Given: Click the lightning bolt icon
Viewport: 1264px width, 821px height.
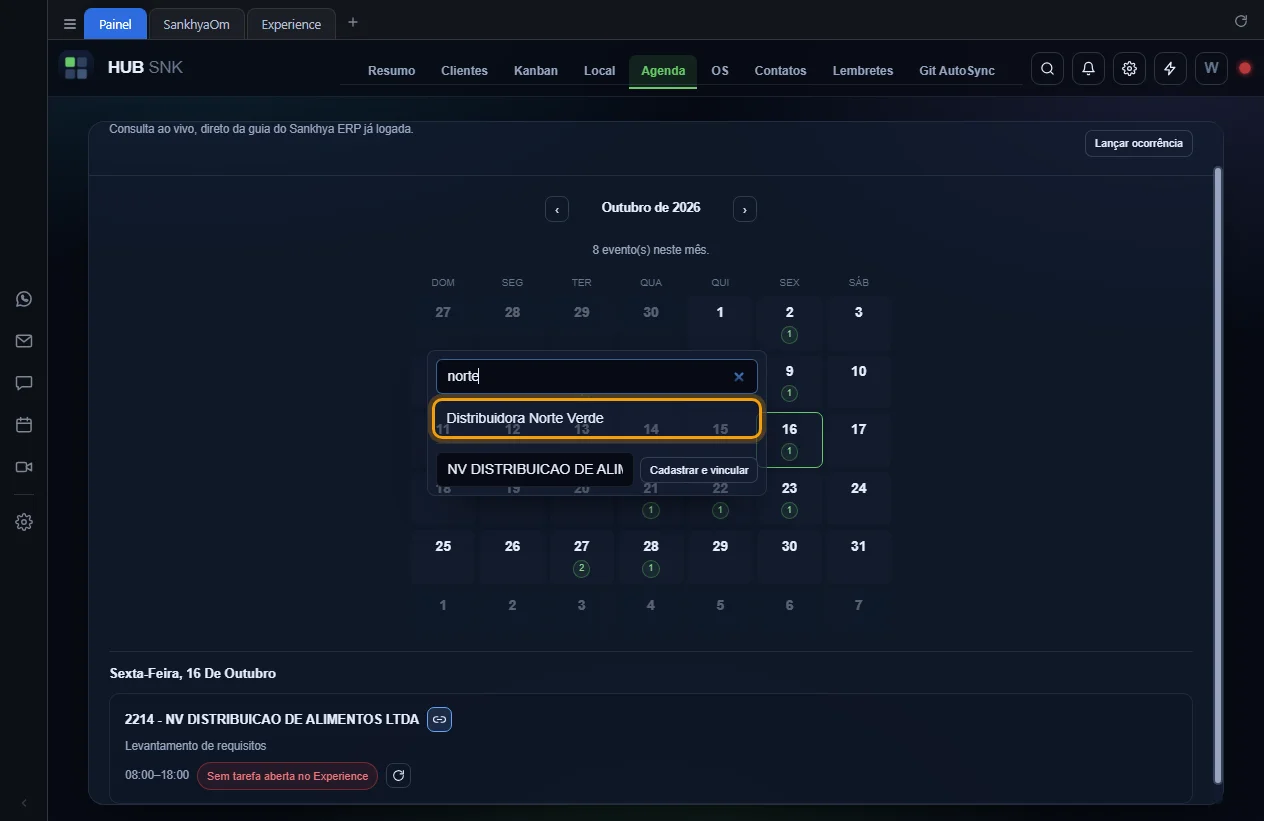Looking at the screenshot, I should click(x=1170, y=68).
